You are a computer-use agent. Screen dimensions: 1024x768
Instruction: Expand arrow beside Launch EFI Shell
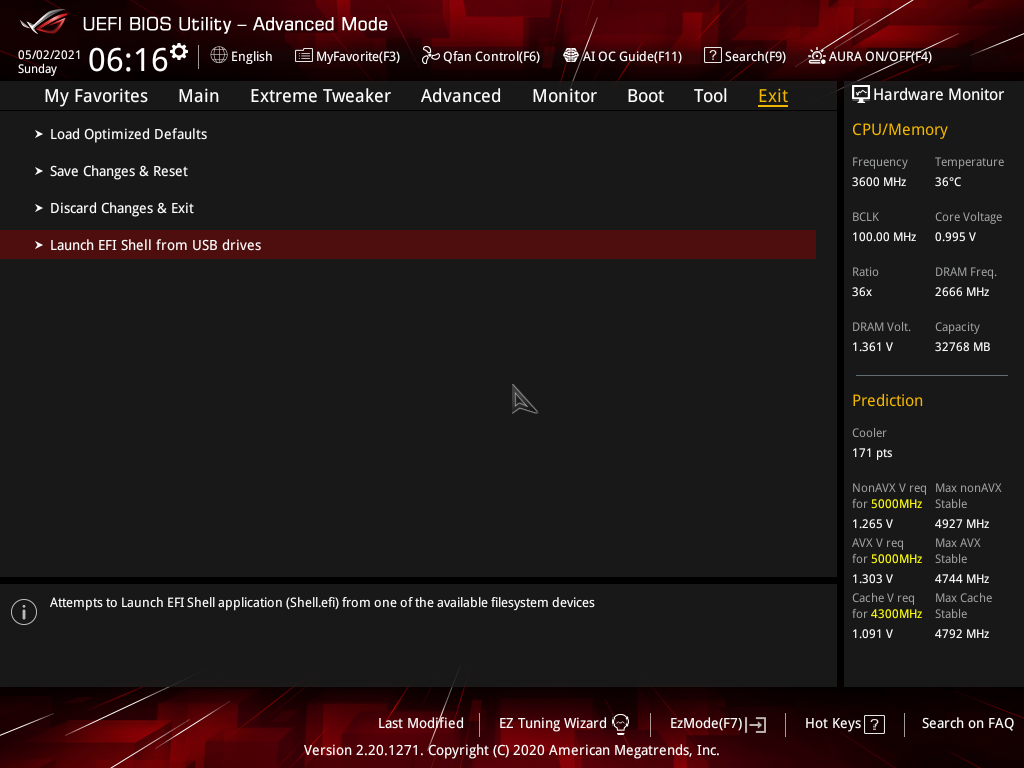39,245
